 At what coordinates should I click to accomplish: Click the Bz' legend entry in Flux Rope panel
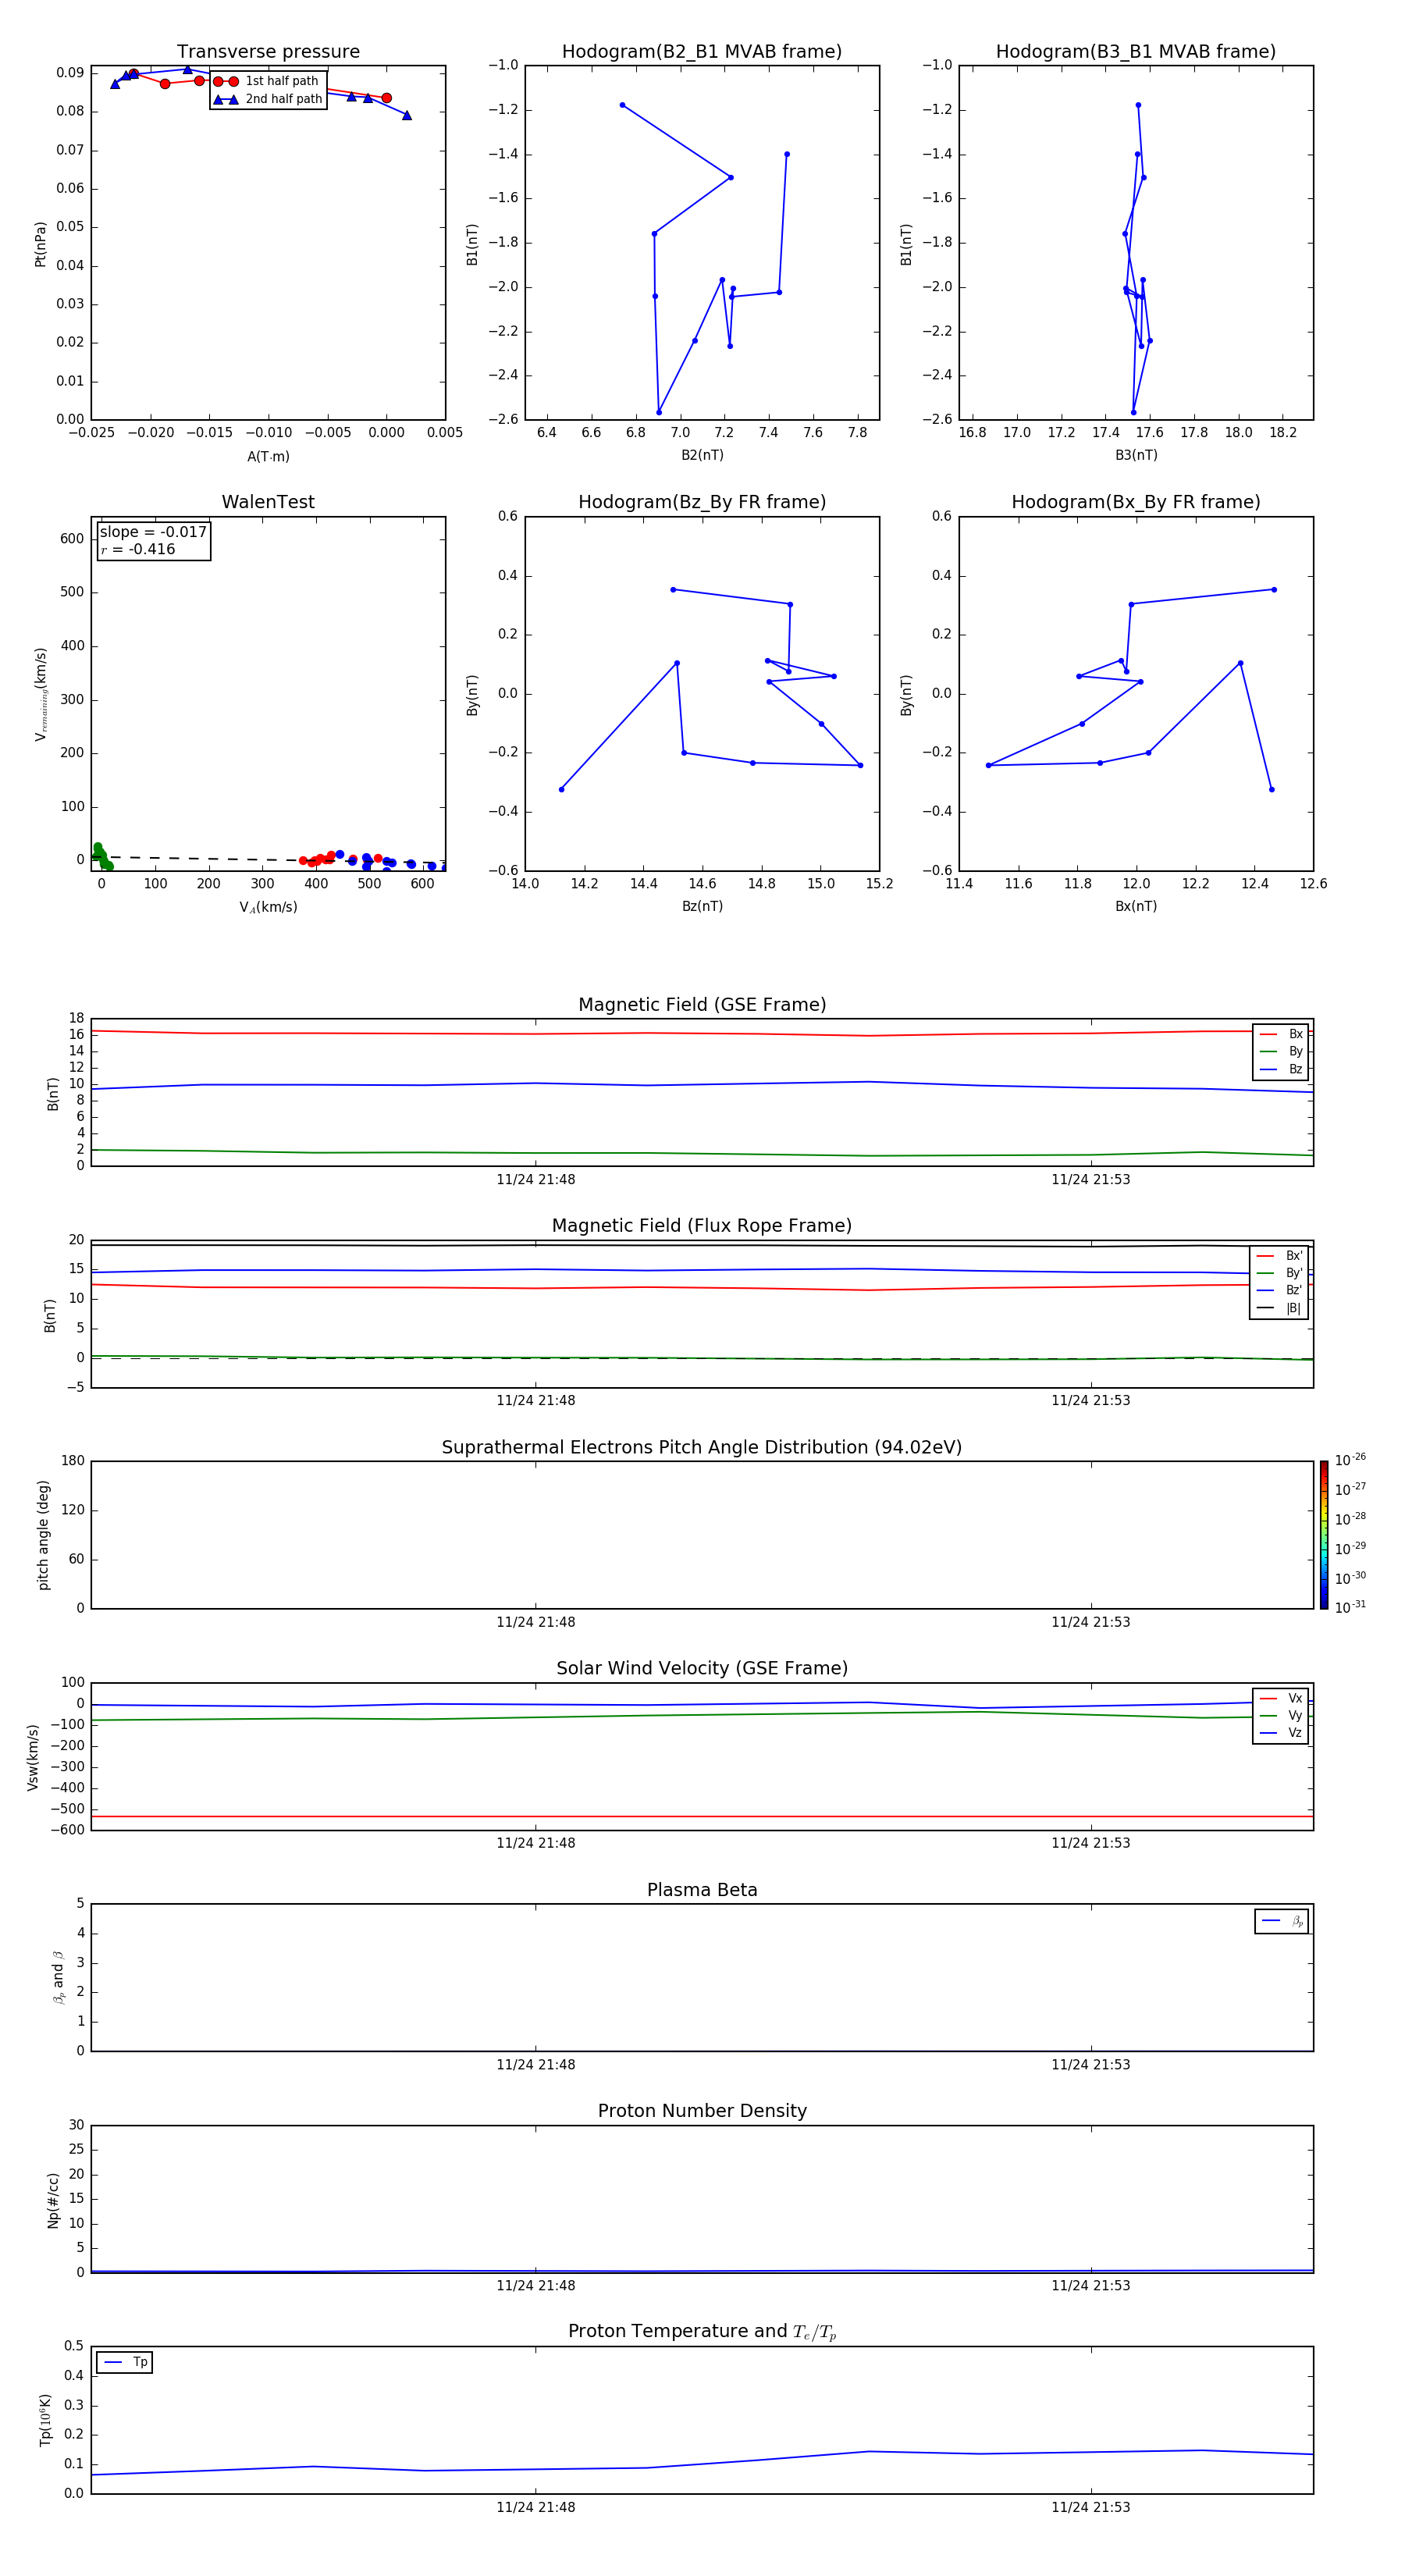[x=1280, y=1290]
